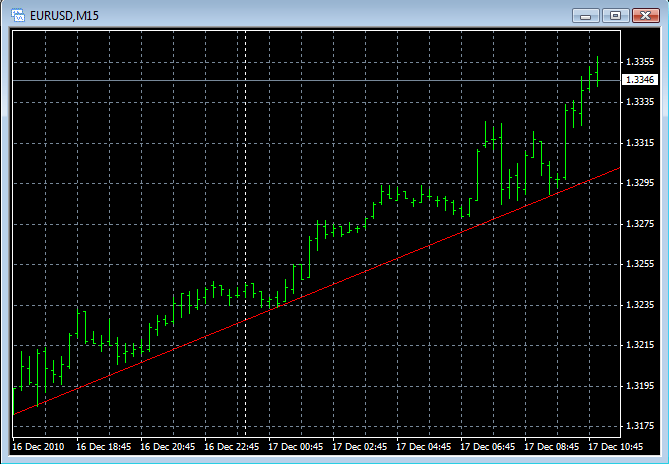Image resolution: width=669 pixels, height=464 pixels.
Task: Click the 17 Dec 08:45 time label
Action: (x=552, y=447)
